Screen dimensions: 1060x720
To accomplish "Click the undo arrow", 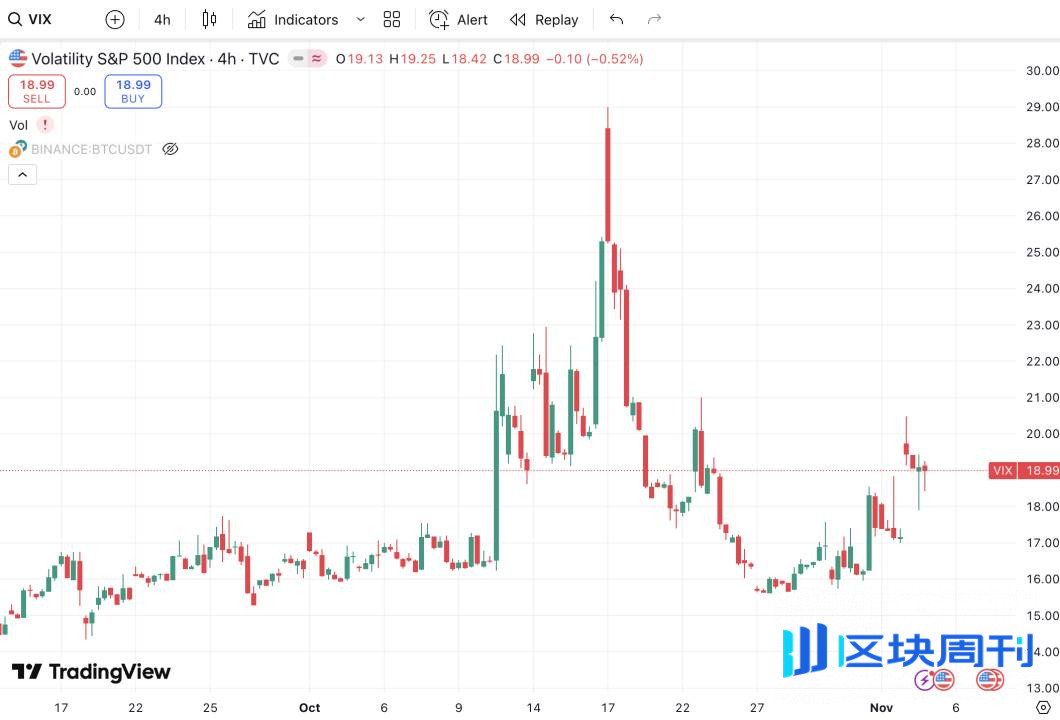I will click(x=616, y=19).
